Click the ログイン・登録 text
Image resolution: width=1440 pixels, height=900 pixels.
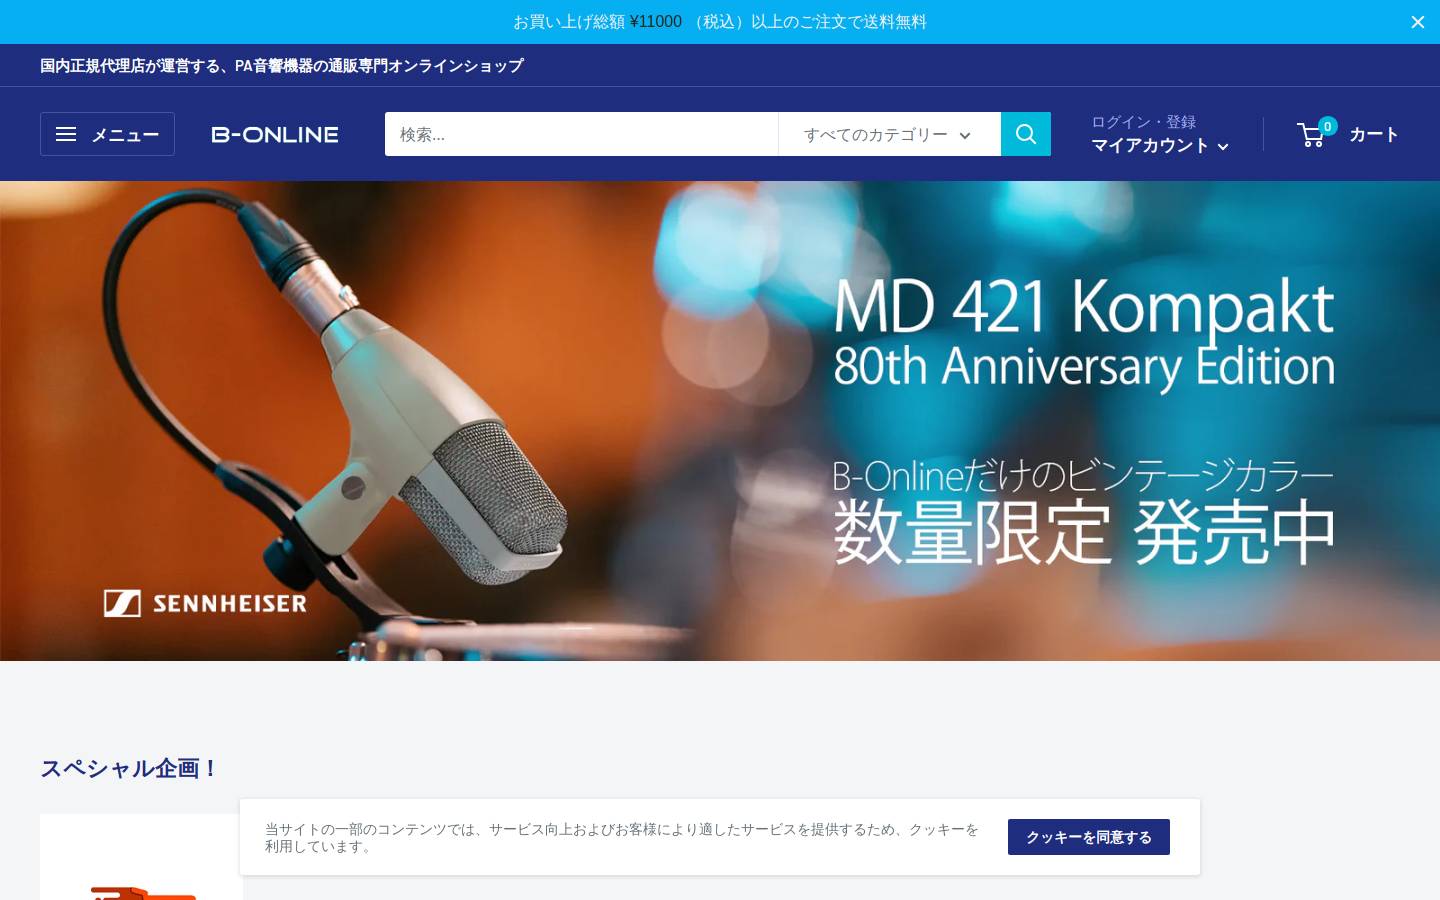pos(1144,122)
